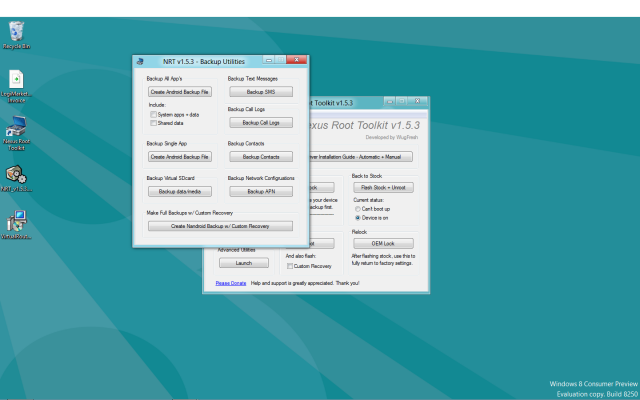The height and width of the screenshot is (400, 640).
Task: Click Create Android Backup File under Backup Single App
Action: pyautogui.click(x=180, y=157)
